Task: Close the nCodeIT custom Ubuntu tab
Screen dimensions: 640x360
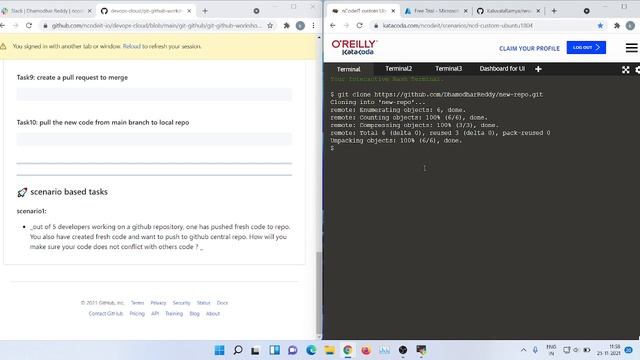Action: point(393,11)
